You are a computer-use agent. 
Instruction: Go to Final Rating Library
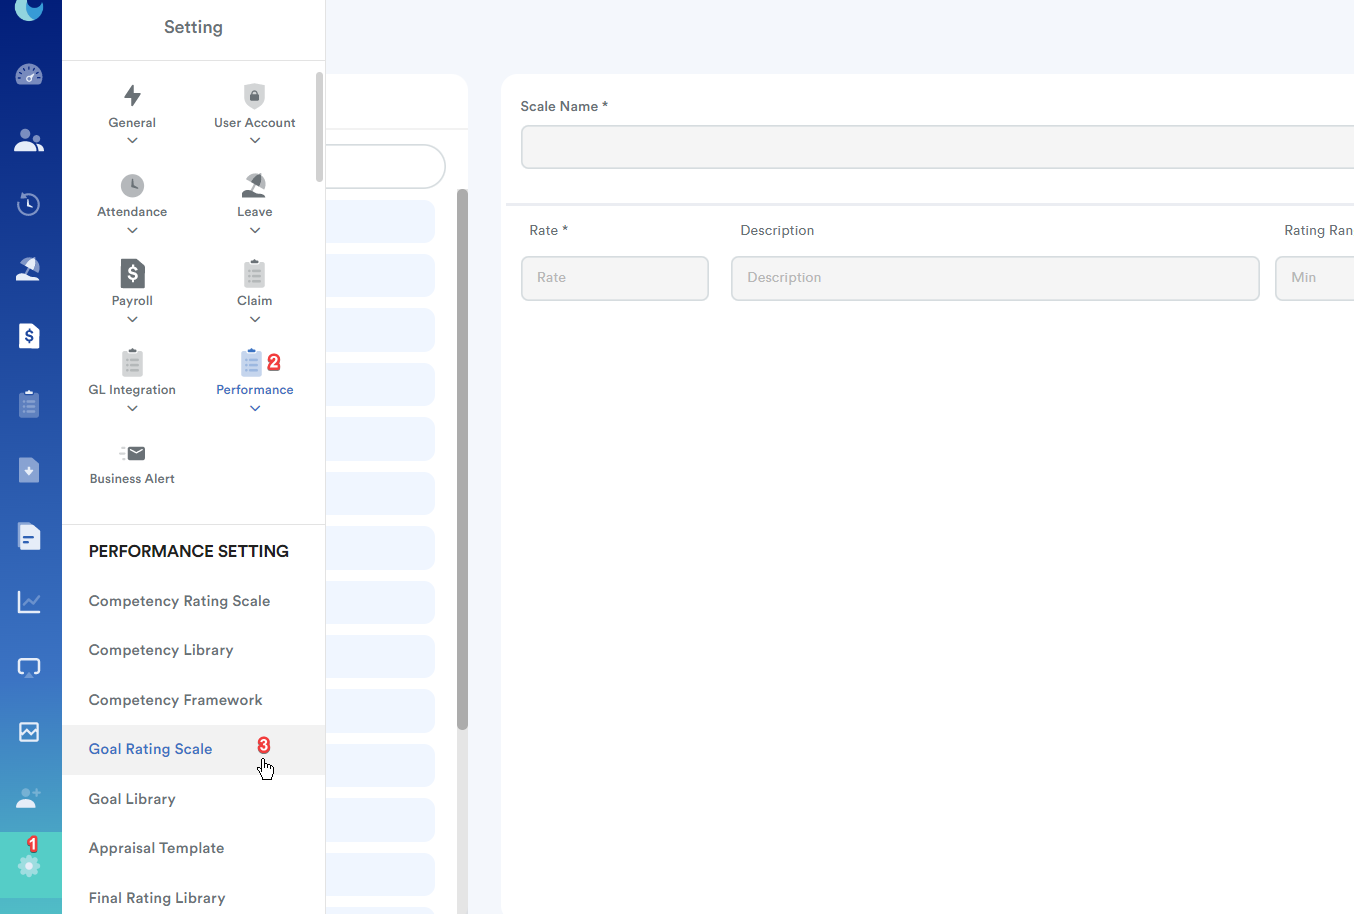(x=157, y=898)
